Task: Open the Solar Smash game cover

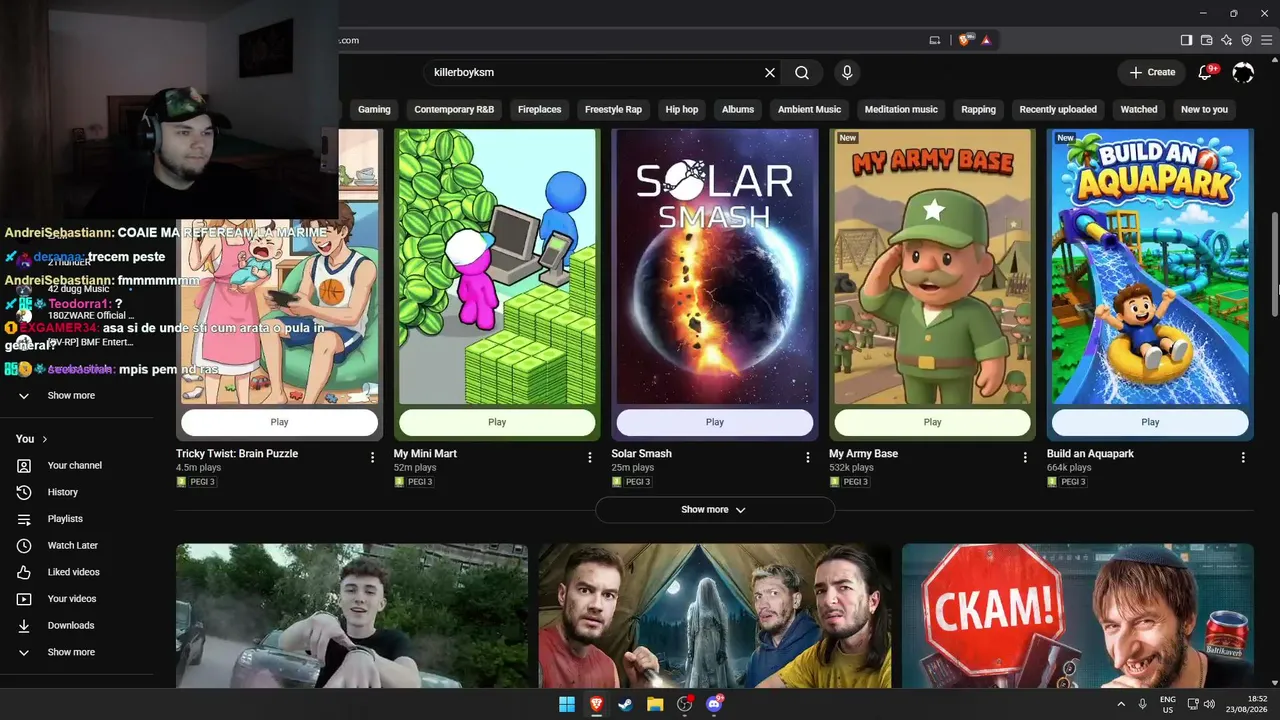Action: 715,266
